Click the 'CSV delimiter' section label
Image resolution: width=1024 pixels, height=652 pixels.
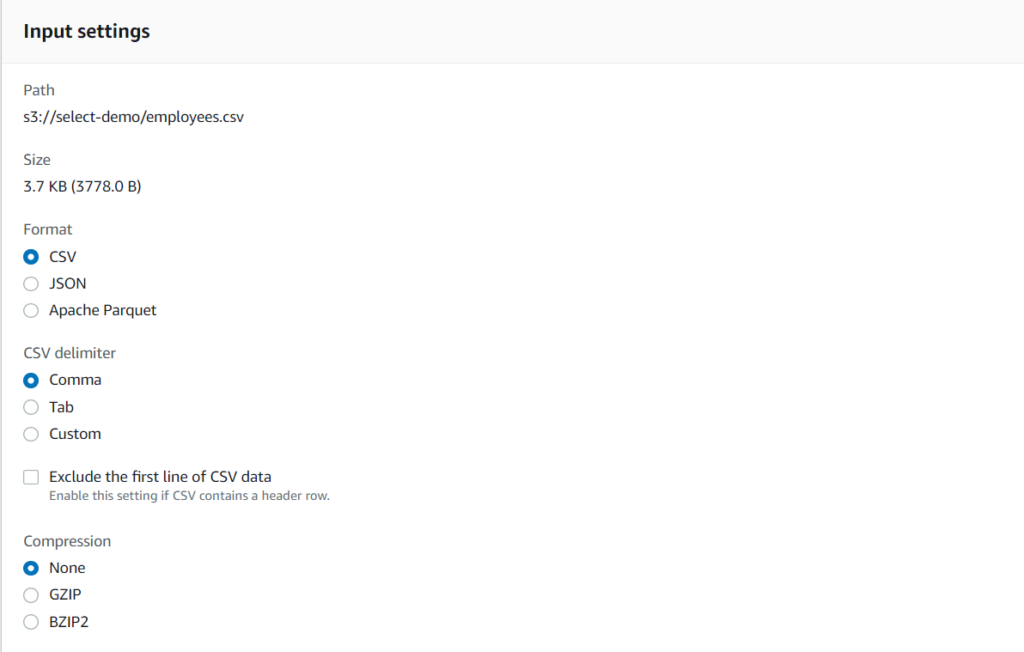(70, 353)
